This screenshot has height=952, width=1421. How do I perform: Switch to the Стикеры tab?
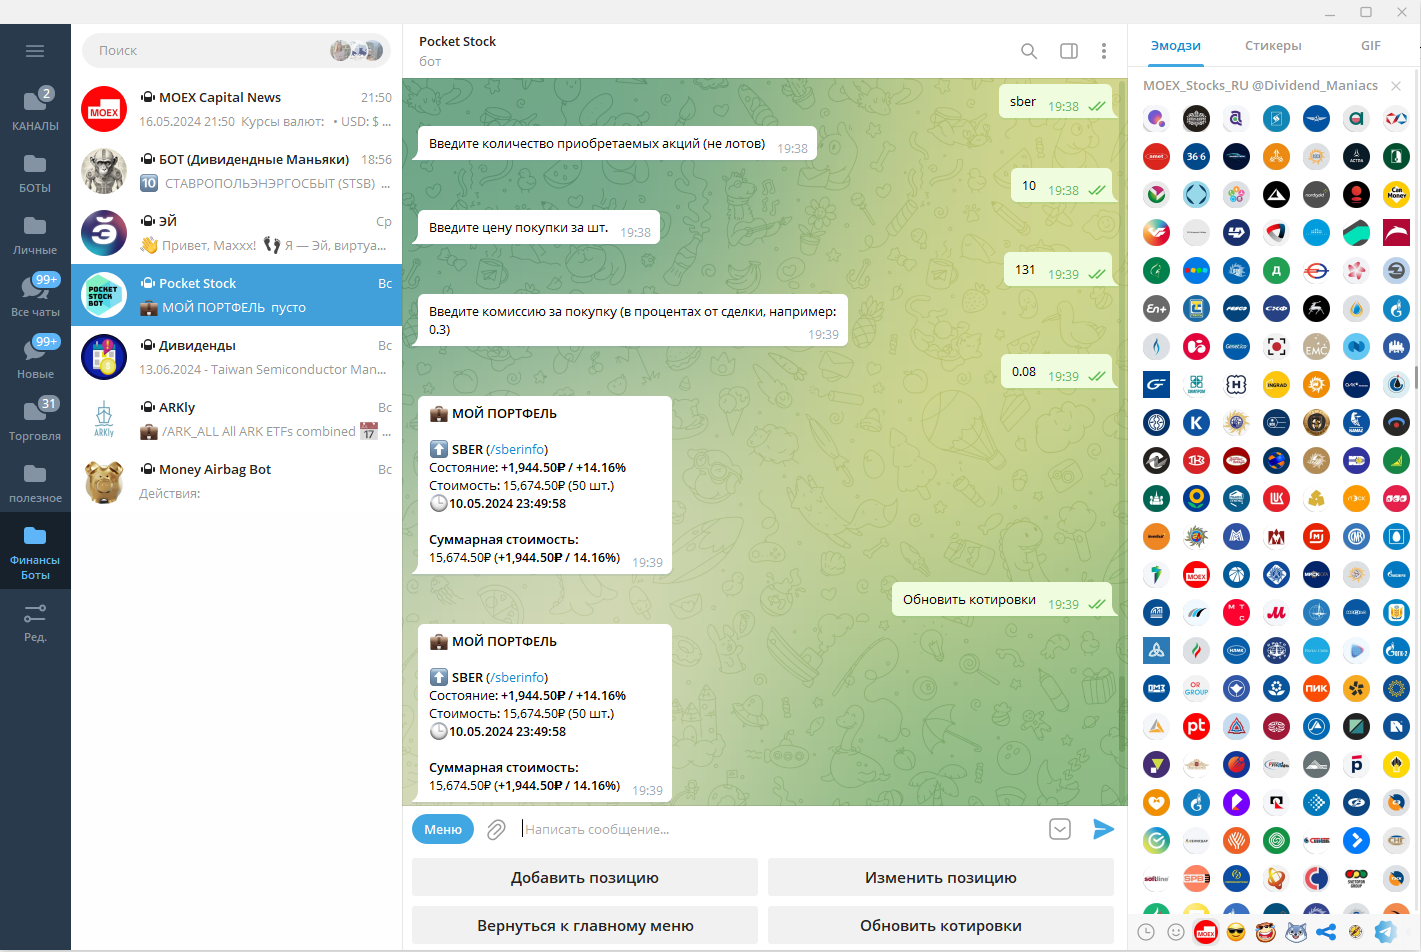point(1273,46)
